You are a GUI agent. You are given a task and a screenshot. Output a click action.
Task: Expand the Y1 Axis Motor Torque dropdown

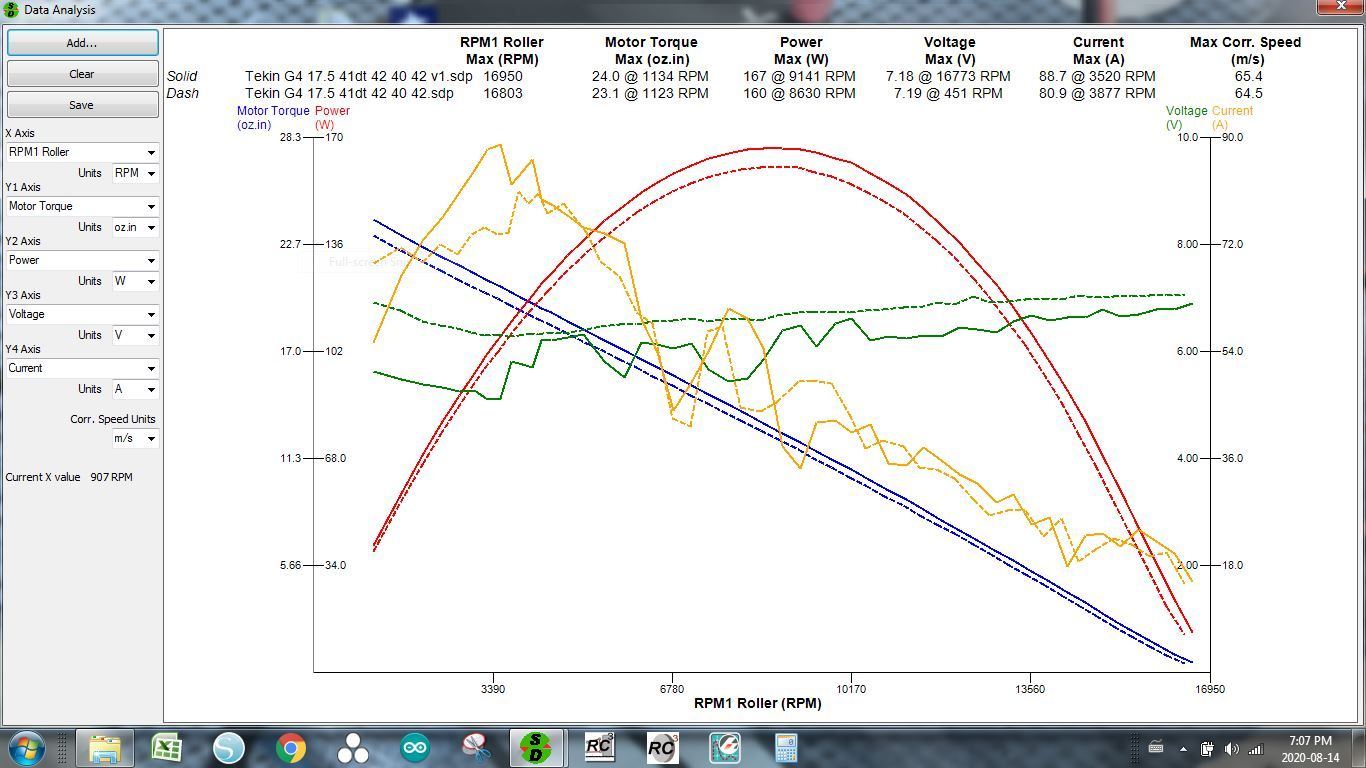(82, 206)
